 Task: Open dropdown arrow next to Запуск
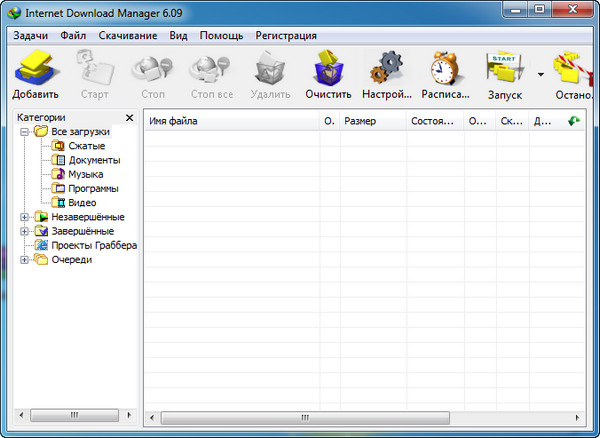coord(541,74)
